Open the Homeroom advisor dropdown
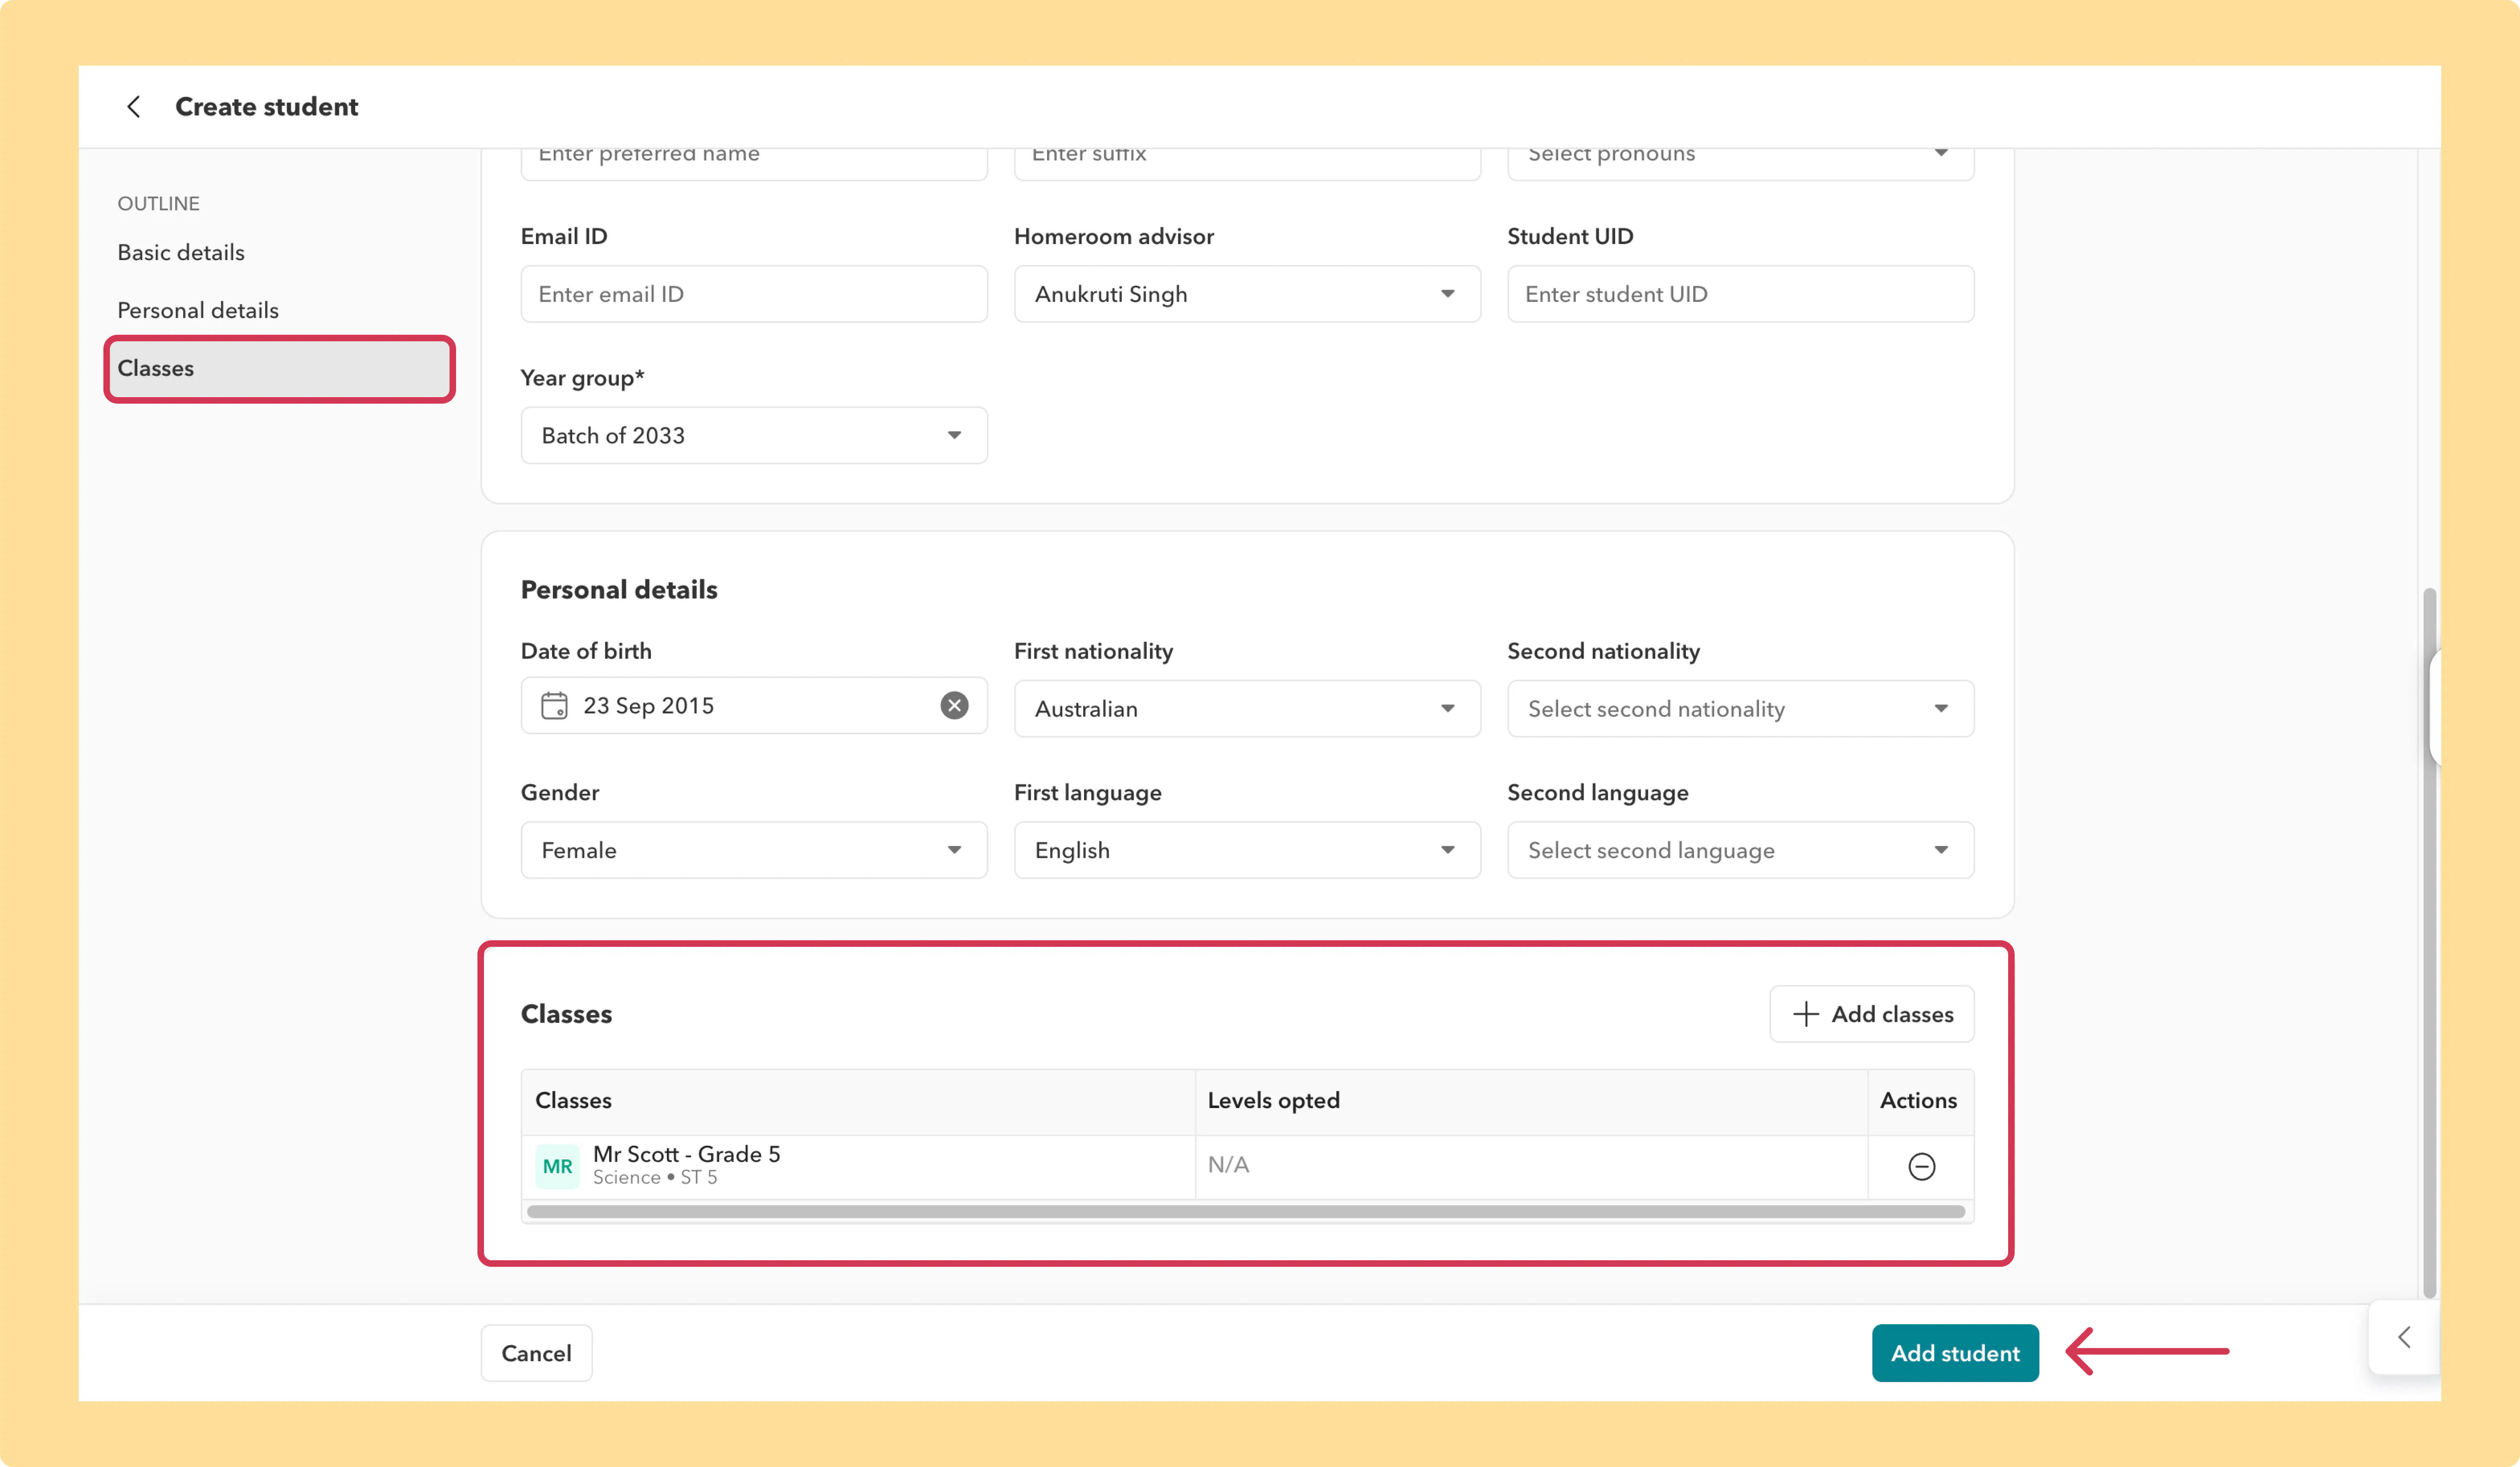Screen dimensions: 2520x1467 pos(1247,294)
